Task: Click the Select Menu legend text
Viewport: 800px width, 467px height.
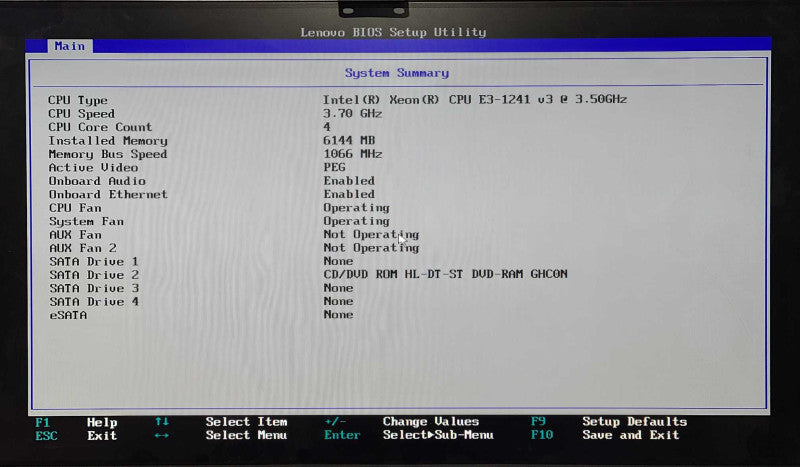Action: [x=246, y=435]
